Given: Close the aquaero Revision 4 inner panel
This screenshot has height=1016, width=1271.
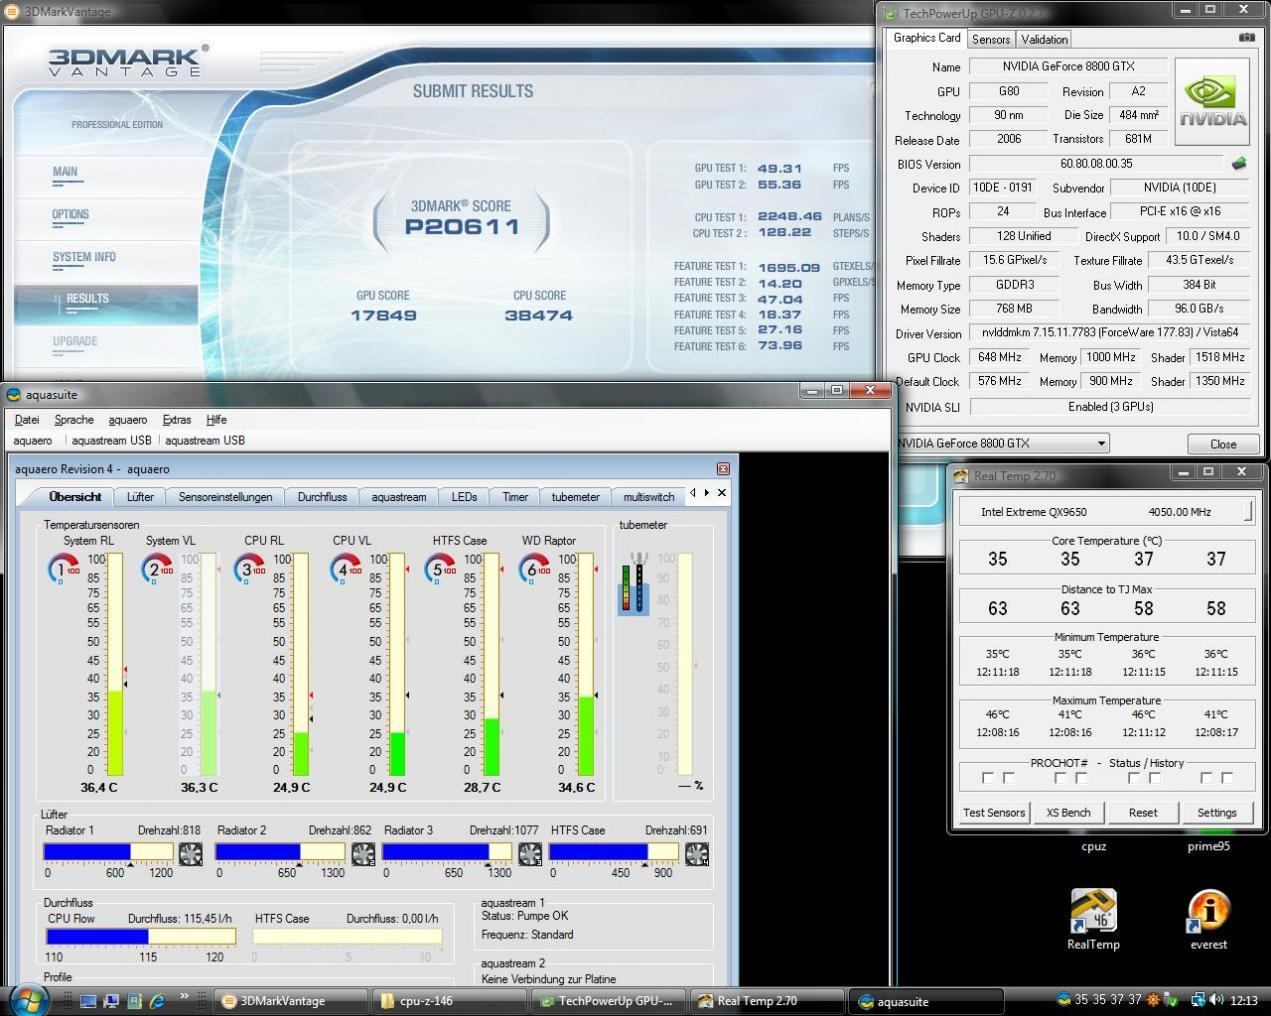Looking at the screenshot, I should [723, 469].
